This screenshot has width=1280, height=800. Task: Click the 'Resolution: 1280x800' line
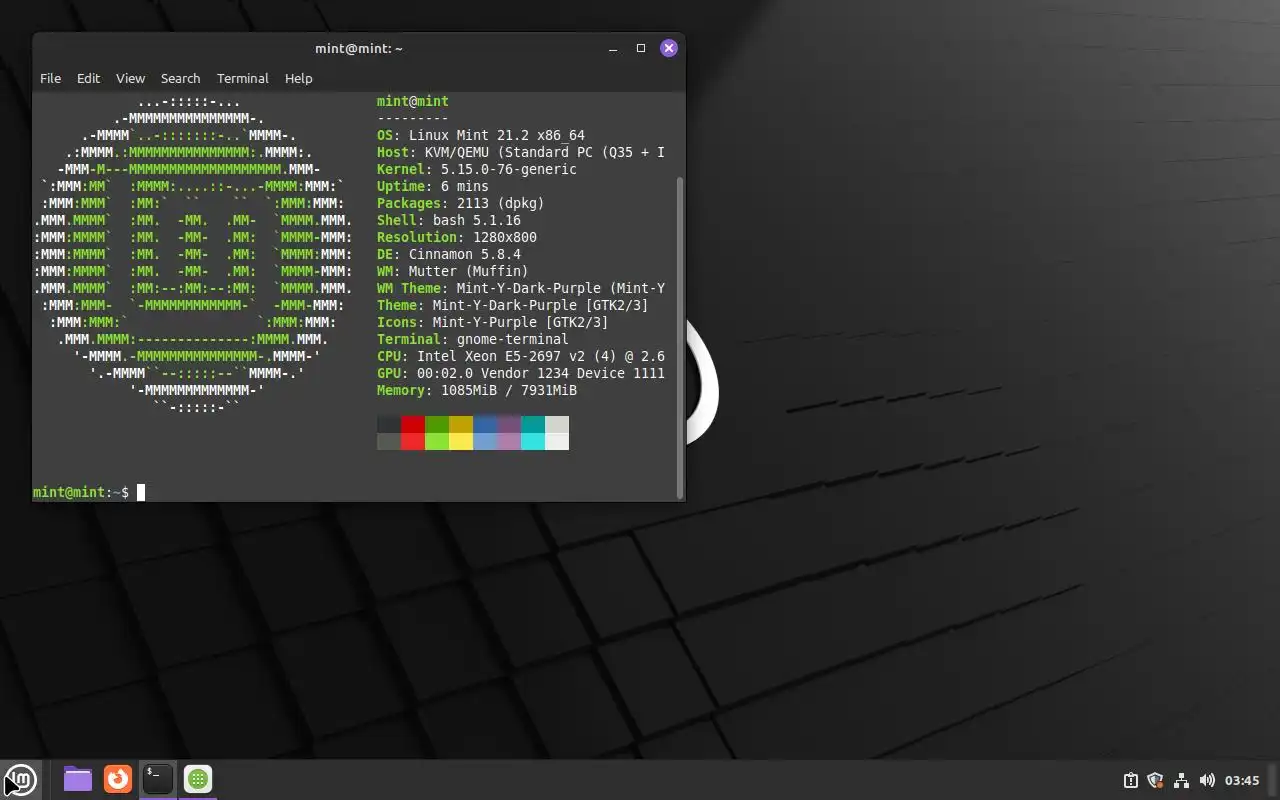point(457,237)
